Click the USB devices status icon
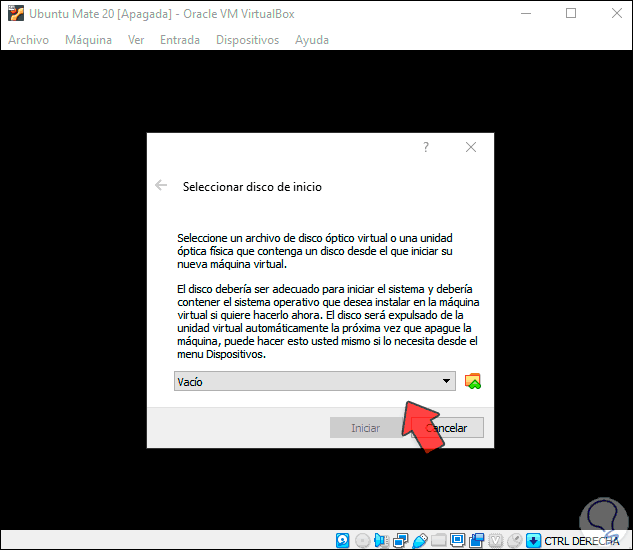Viewport: 633px width, 550px height. pos(420,540)
